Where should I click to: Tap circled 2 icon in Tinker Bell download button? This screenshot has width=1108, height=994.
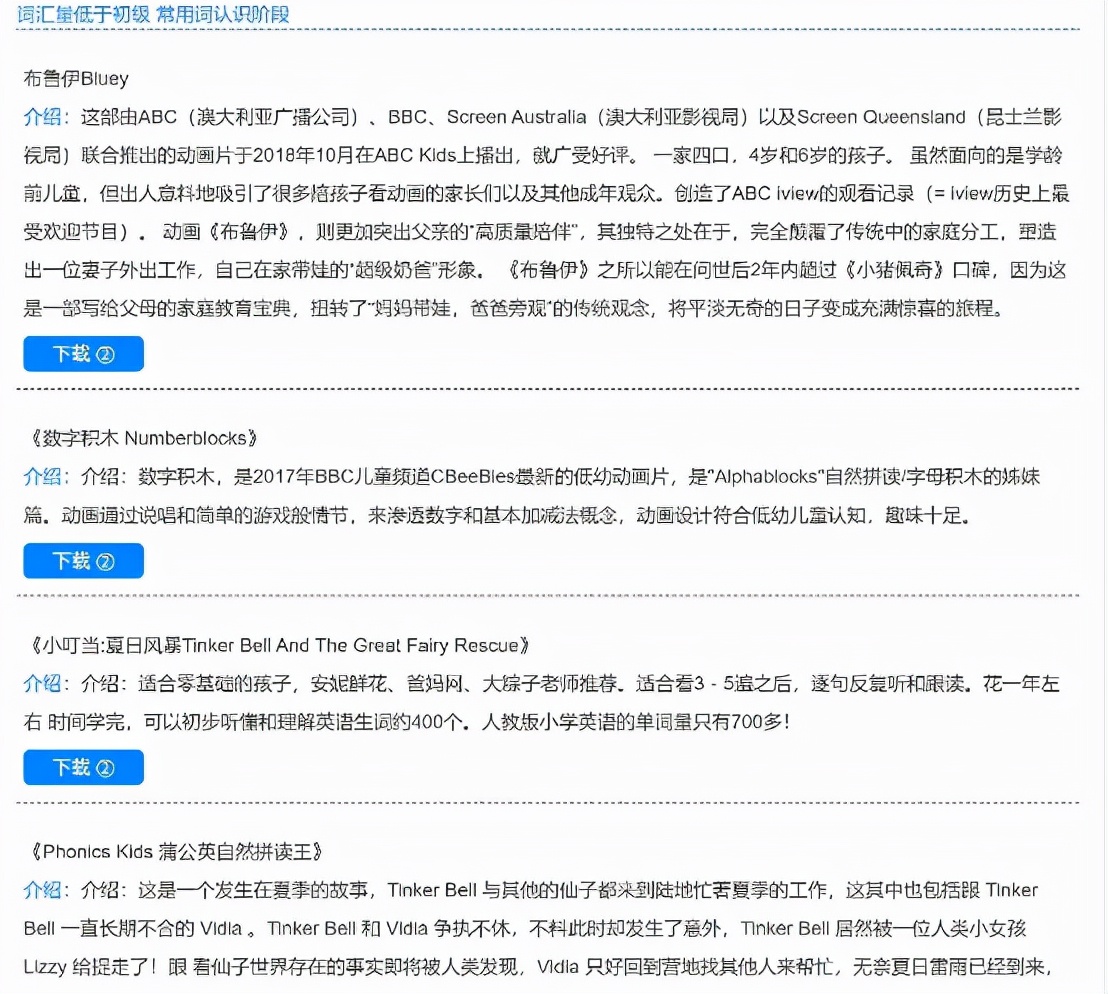coord(105,767)
